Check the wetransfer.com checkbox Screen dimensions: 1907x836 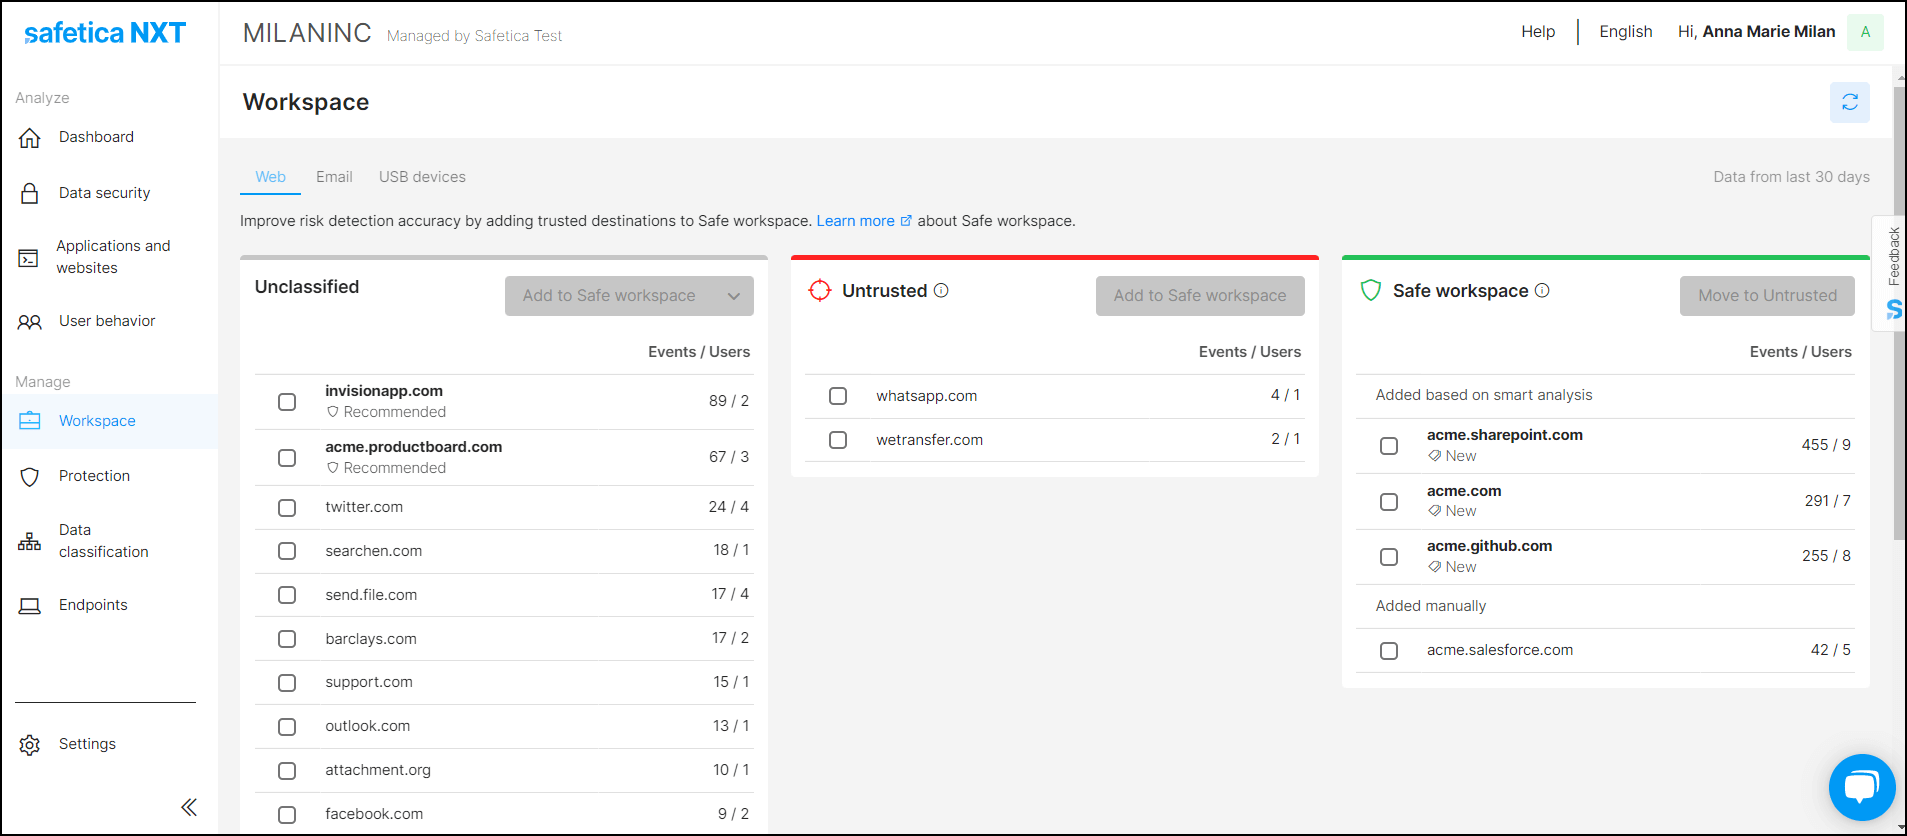(838, 440)
